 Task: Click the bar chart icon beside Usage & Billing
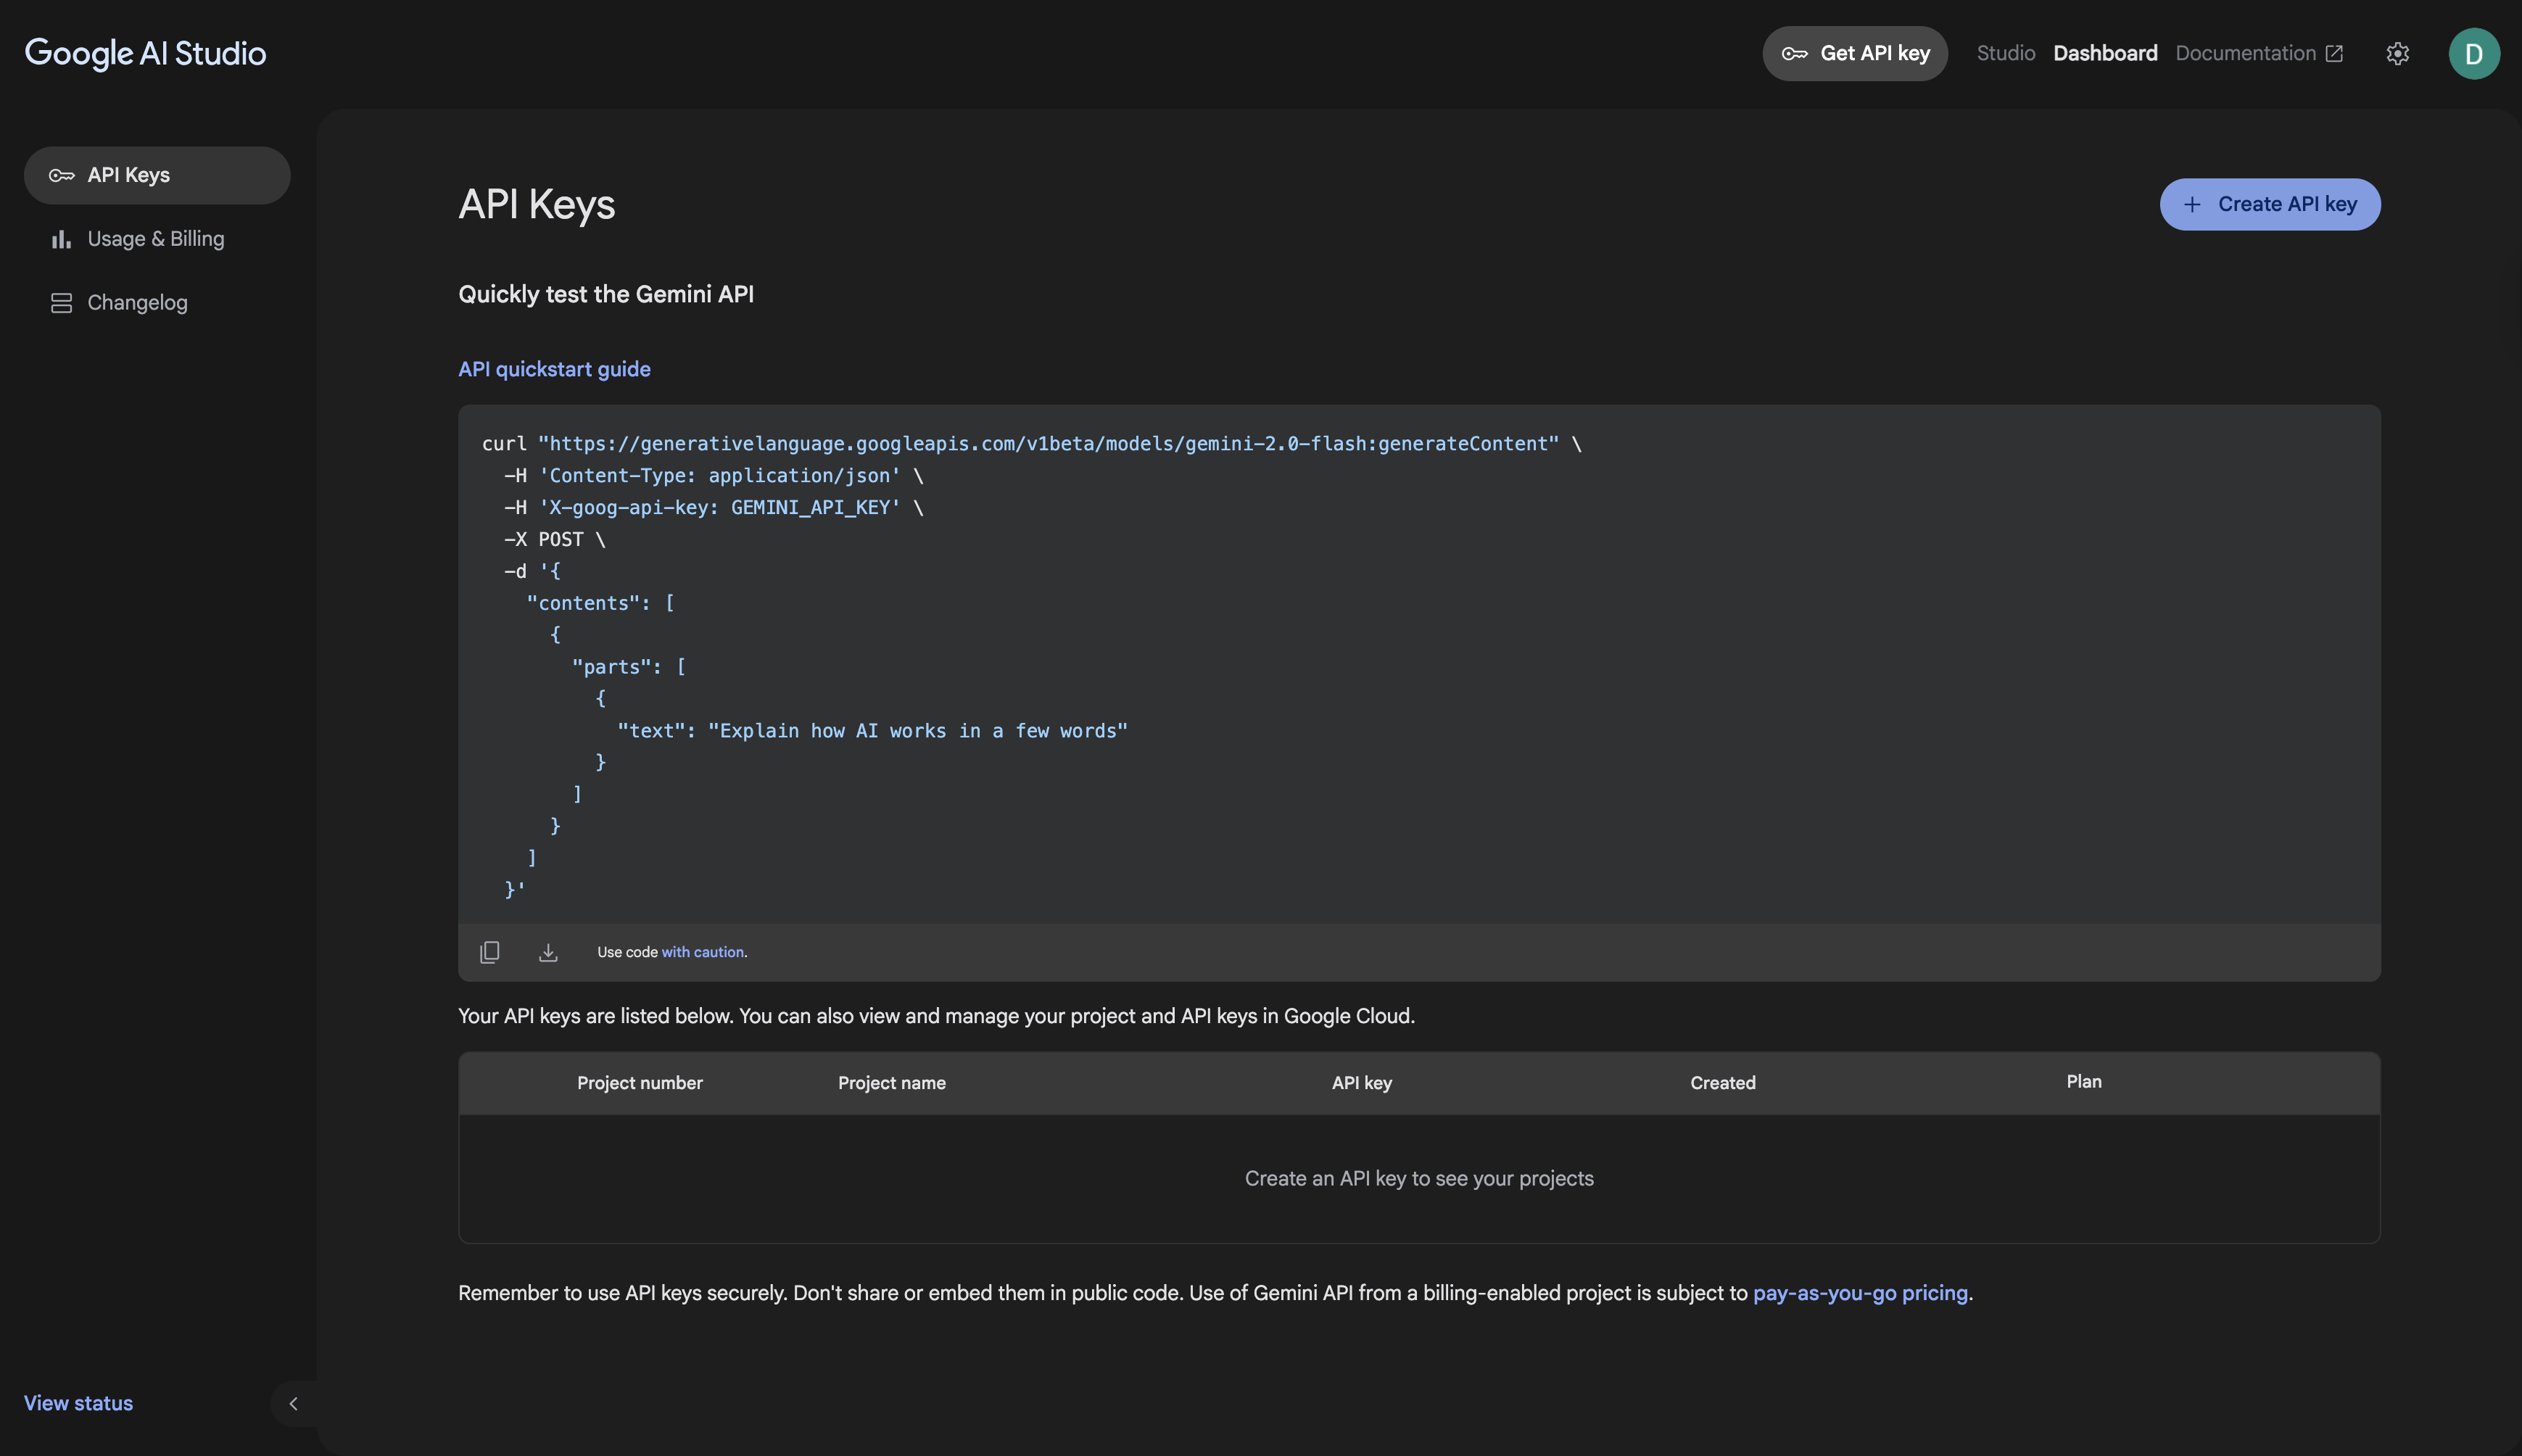coord(61,239)
